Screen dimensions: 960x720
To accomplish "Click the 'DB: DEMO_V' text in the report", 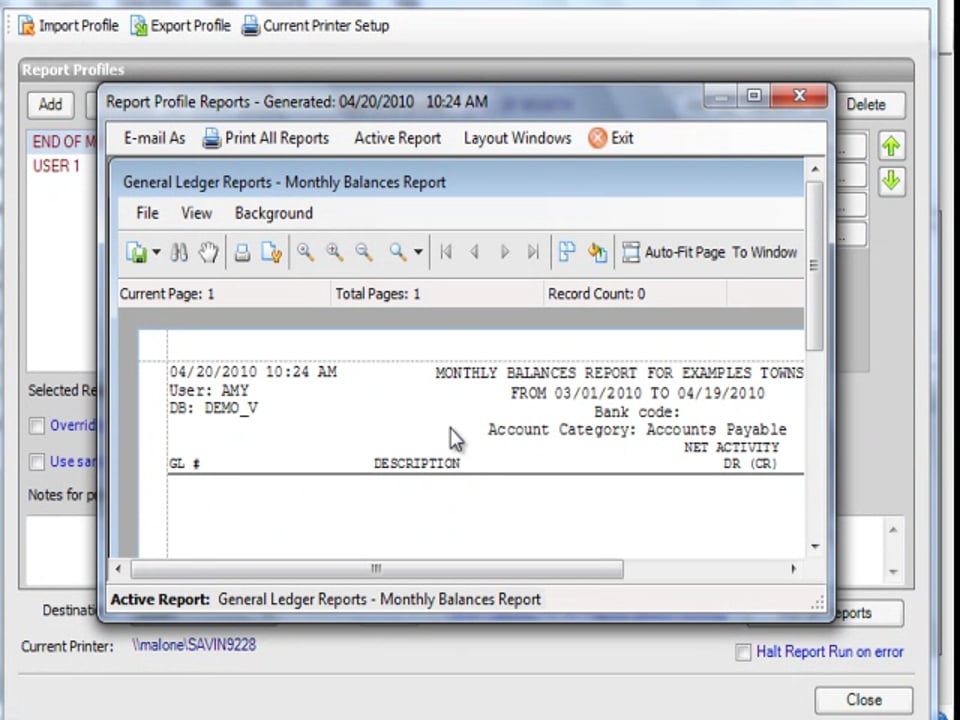I will click(x=214, y=408).
